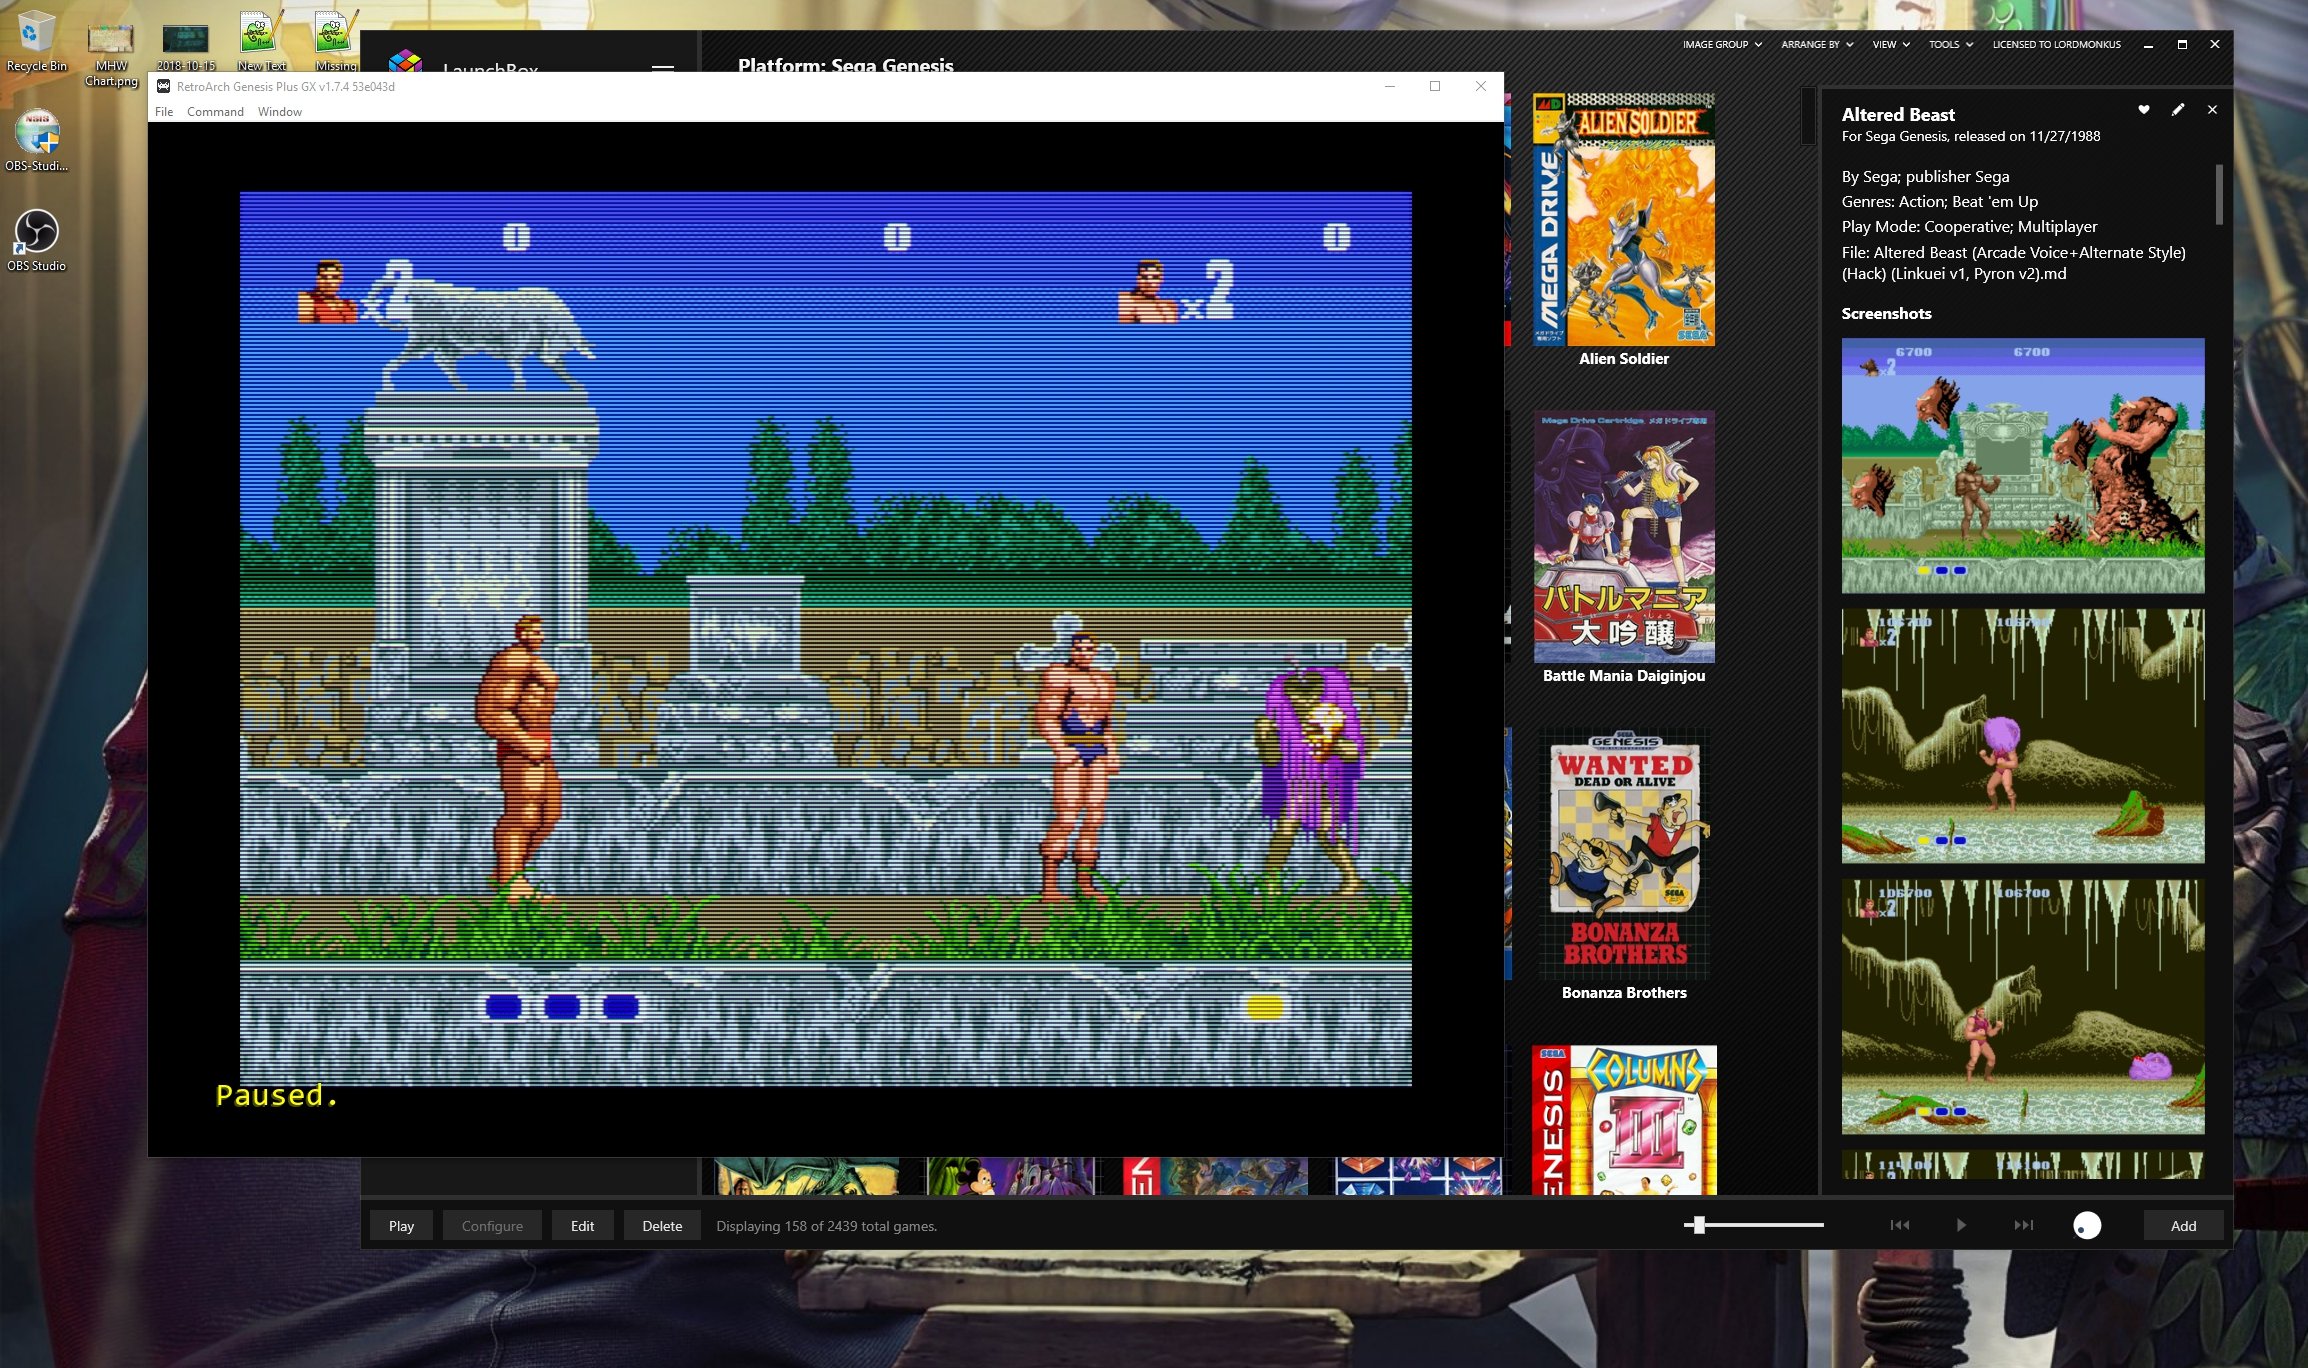Click the Configure button
The image size is (2308, 1368).
point(492,1226)
